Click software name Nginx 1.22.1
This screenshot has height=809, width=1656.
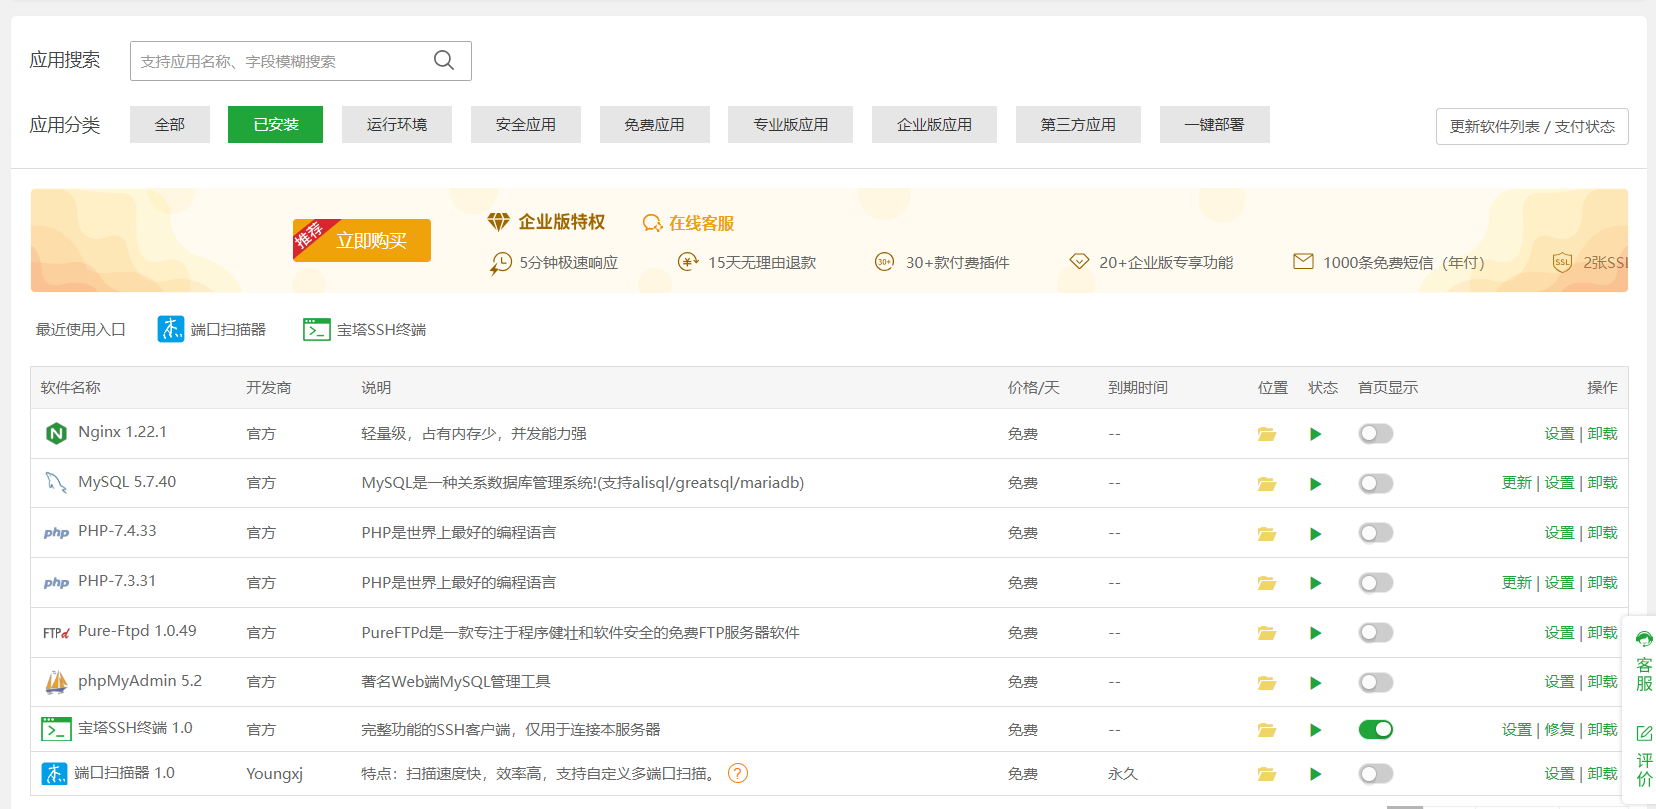tap(123, 432)
